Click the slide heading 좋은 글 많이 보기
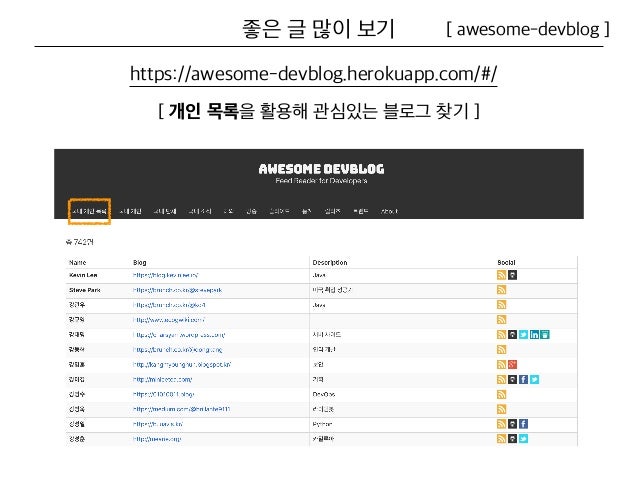The height and width of the screenshot is (479, 638). (318, 28)
